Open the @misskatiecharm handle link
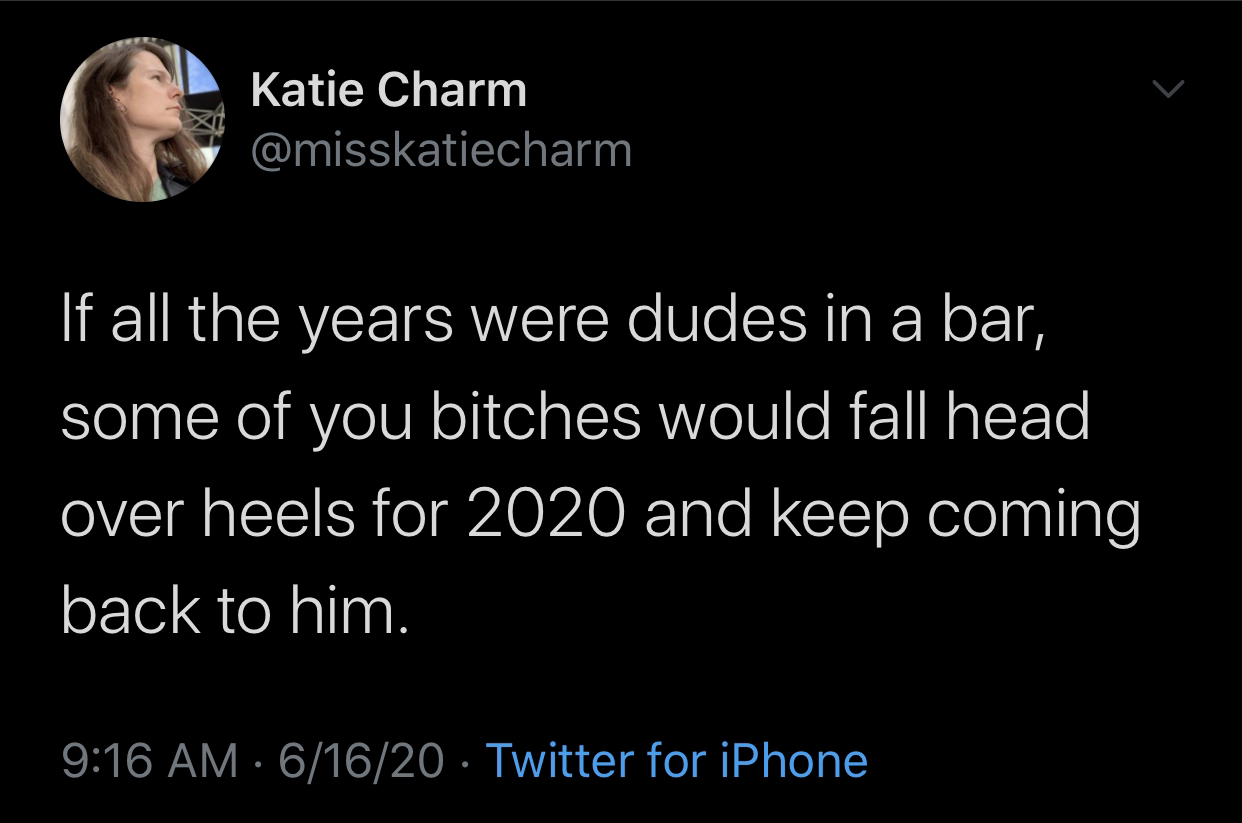Image resolution: width=1242 pixels, height=823 pixels. [x=441, y=150]
